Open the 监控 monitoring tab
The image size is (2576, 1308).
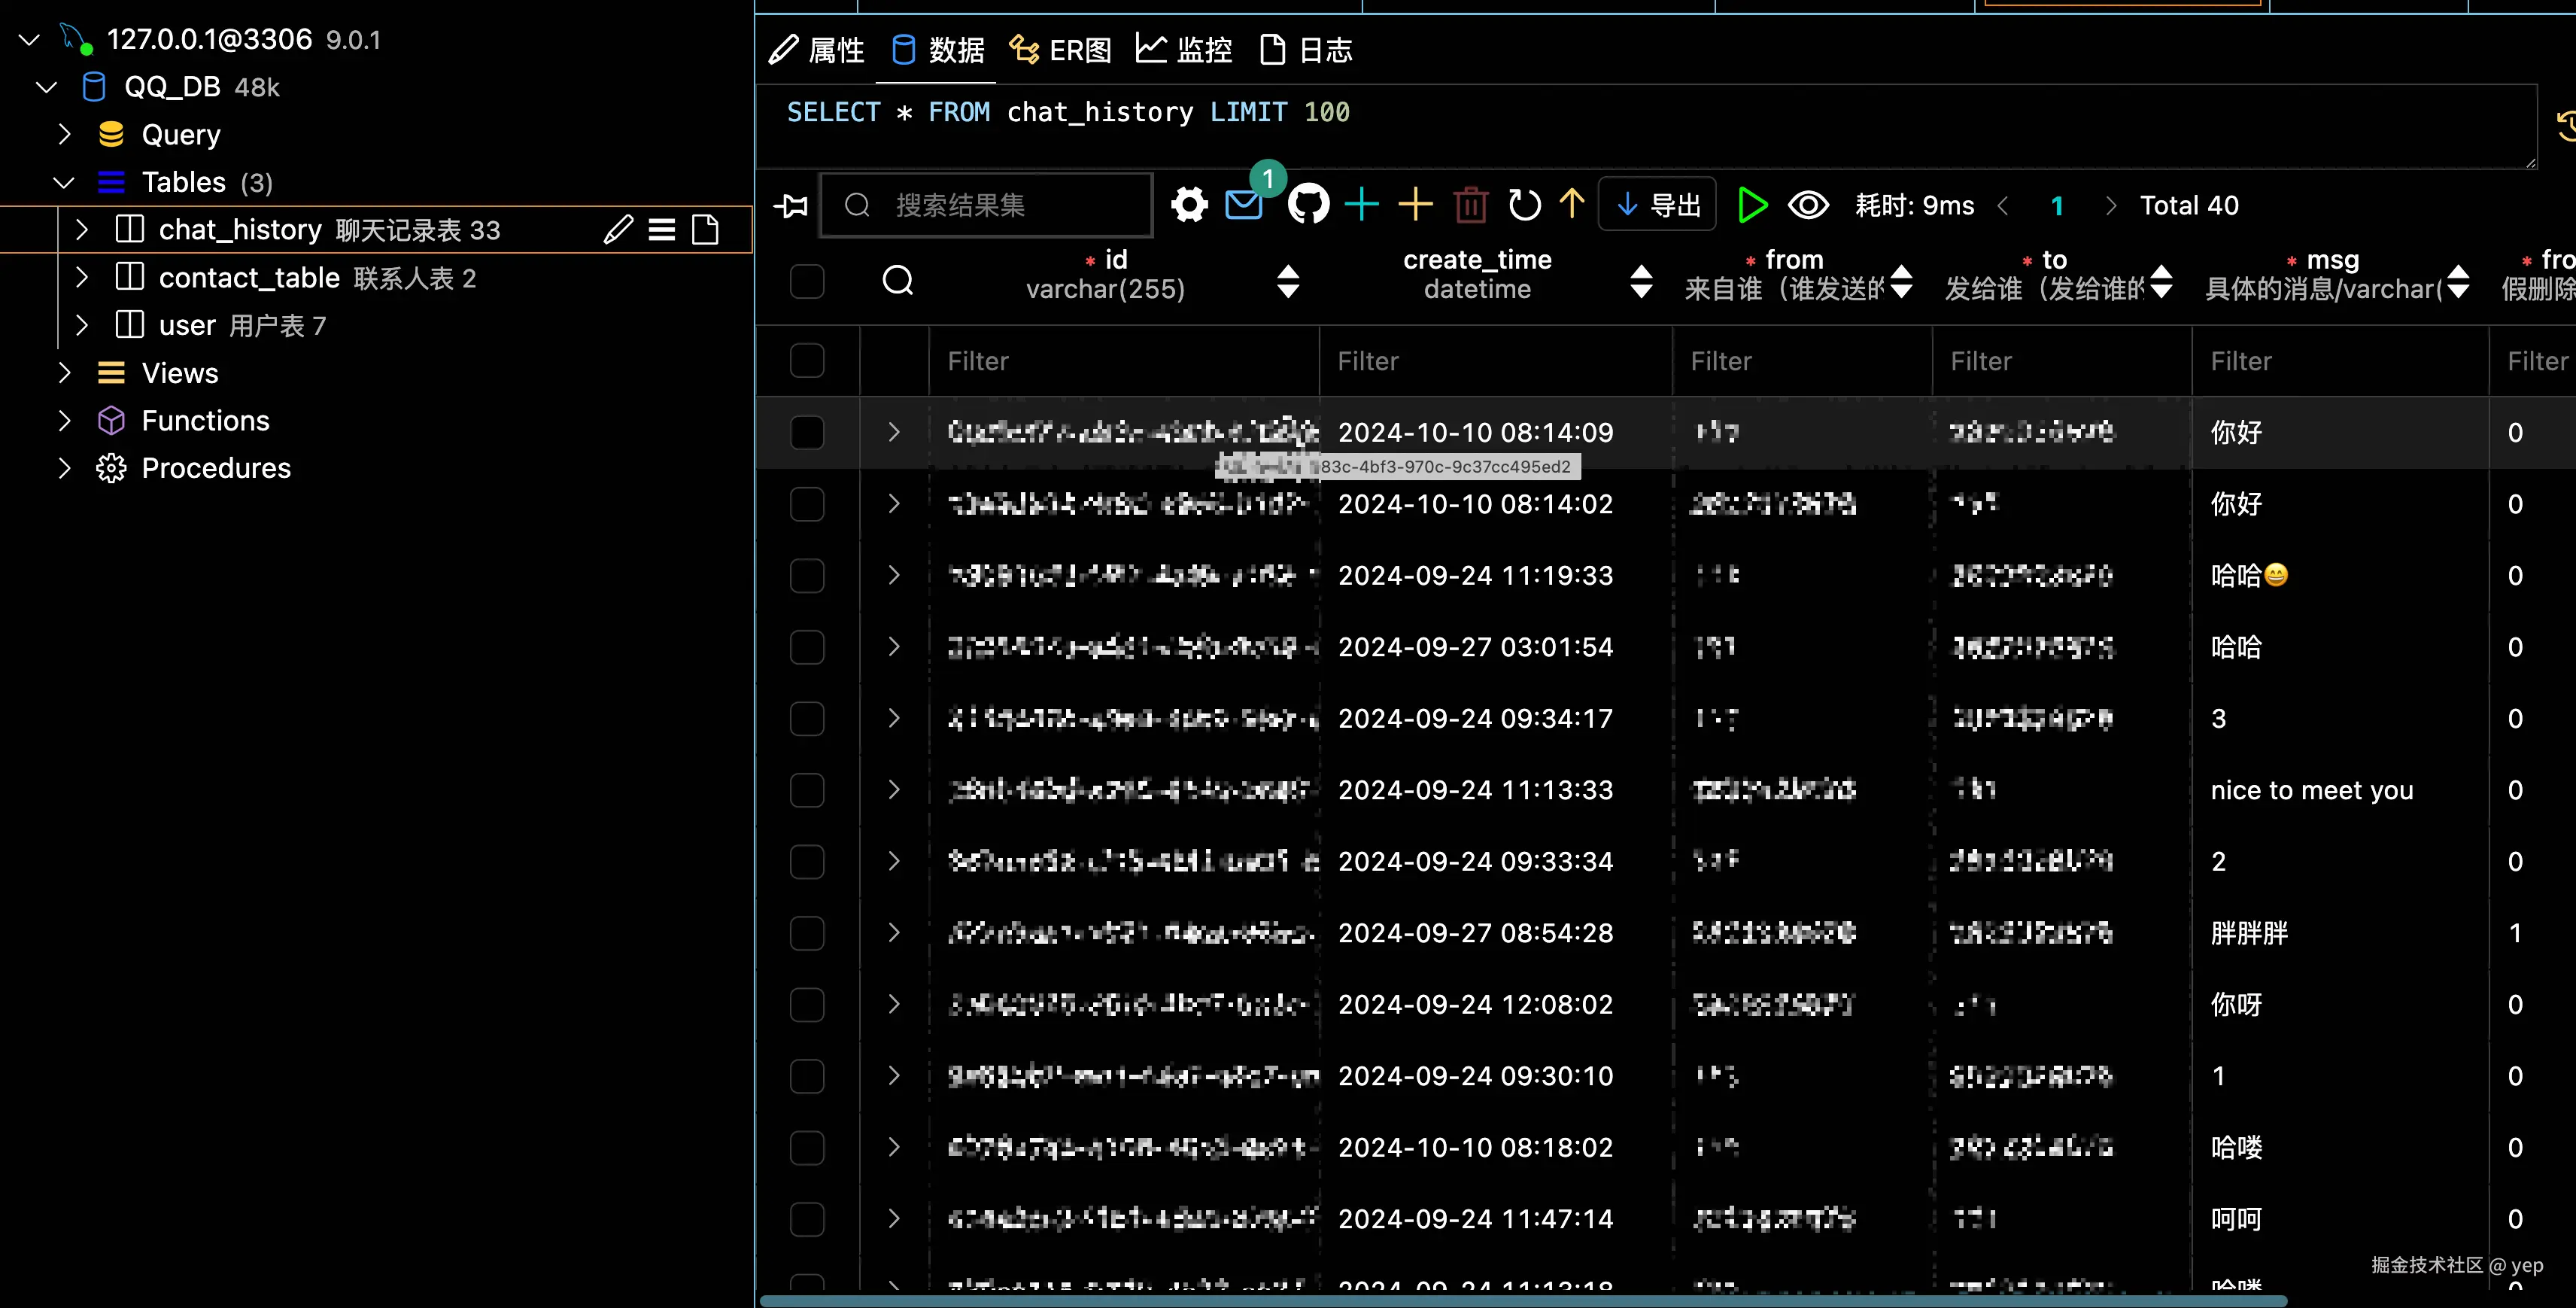tap(1184, 50)
